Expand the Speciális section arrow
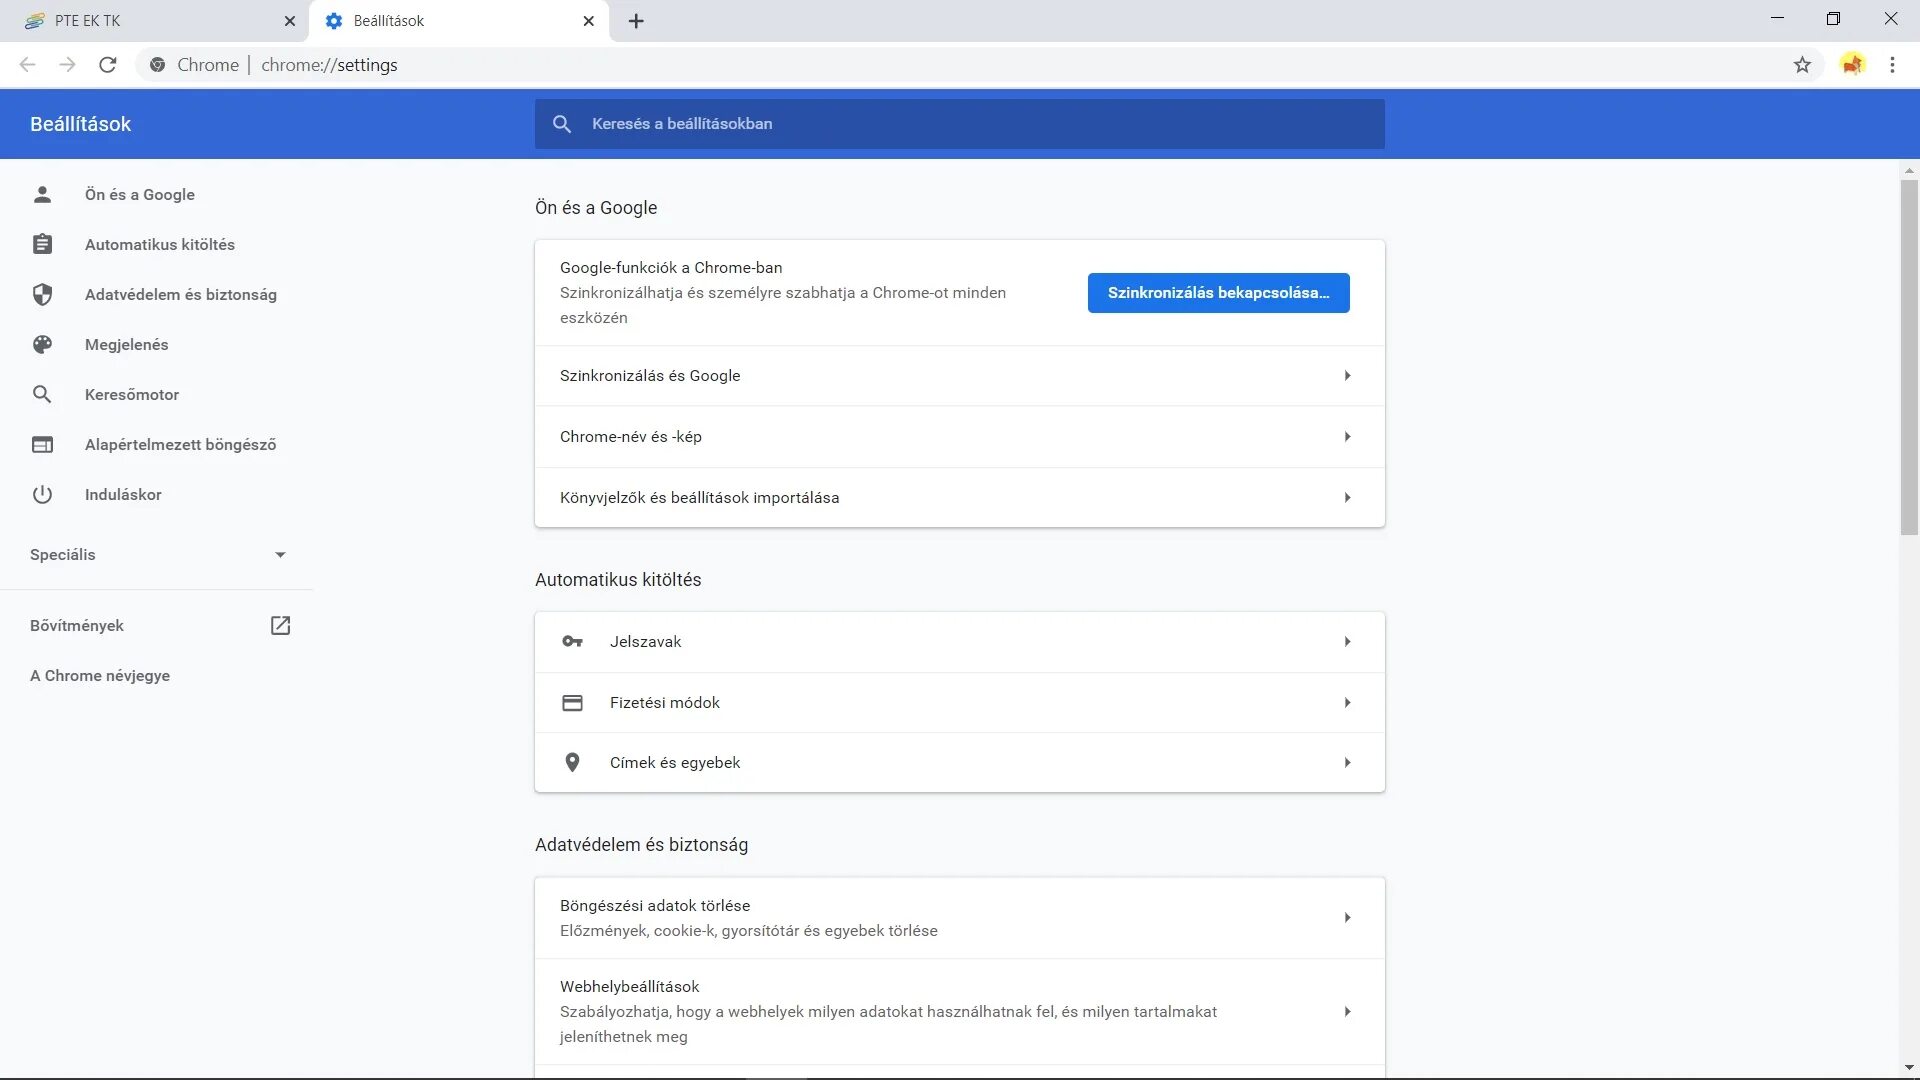 pyautogui.click(x=280, y=554)
